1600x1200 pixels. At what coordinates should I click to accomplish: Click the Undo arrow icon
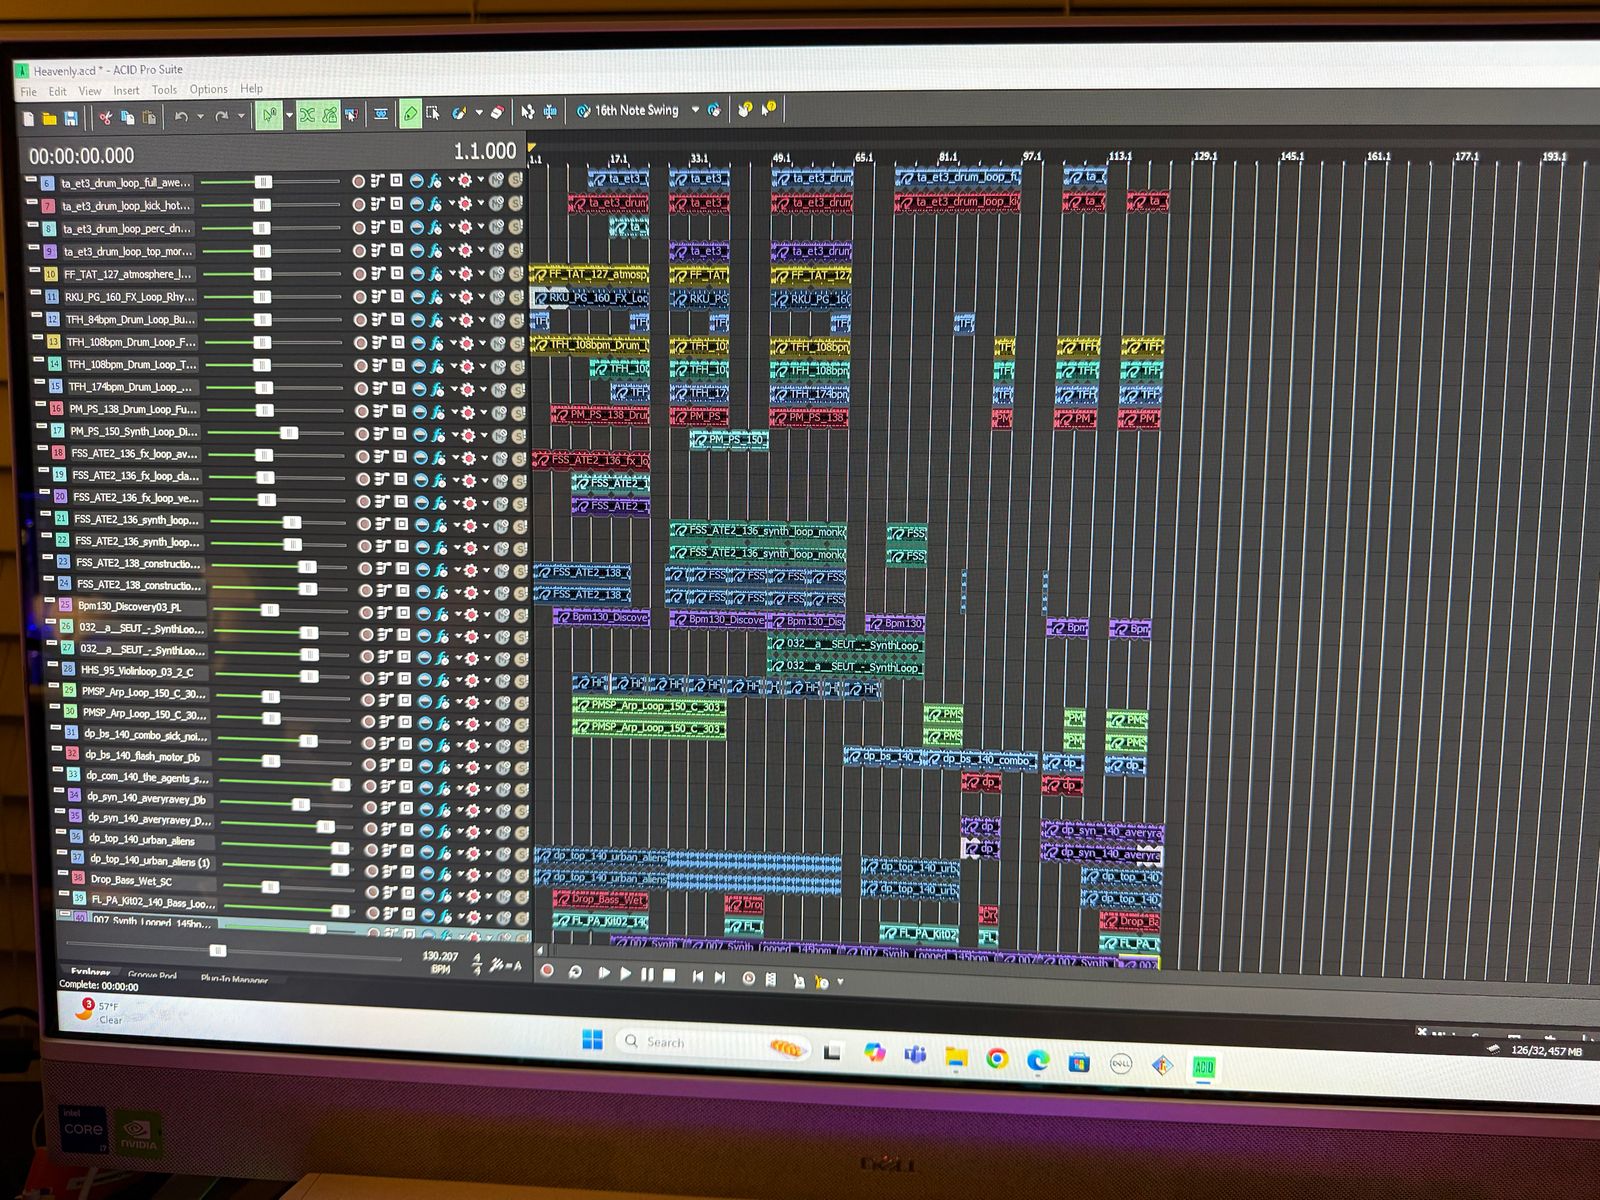(181, 117)
